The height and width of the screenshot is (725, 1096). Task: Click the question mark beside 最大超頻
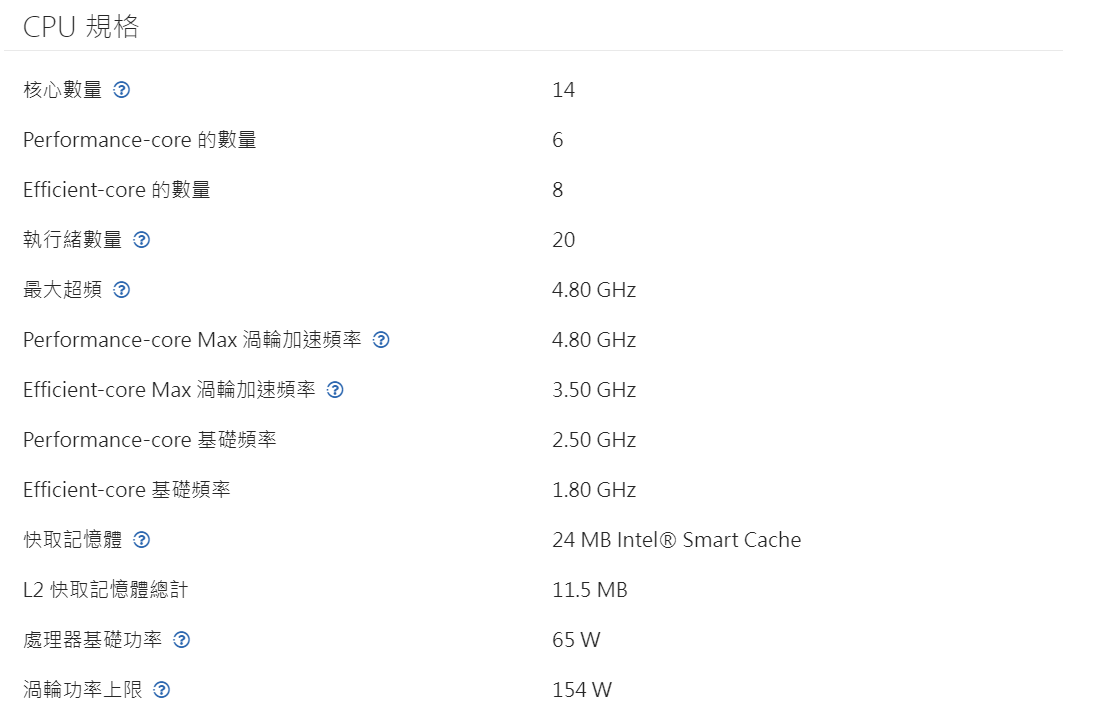(x=122, y=290)
